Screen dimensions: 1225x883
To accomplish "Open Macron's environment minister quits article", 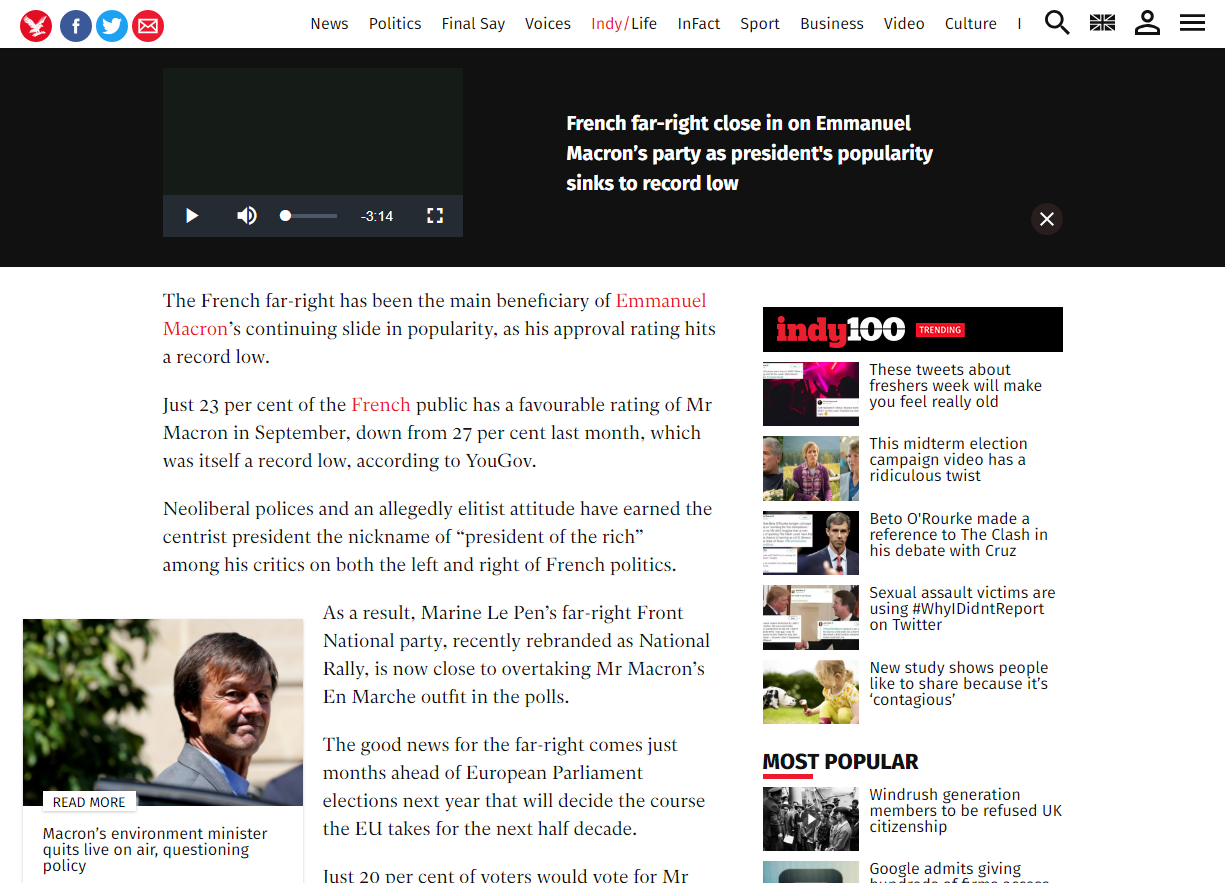I will click(x=155, y=849).
